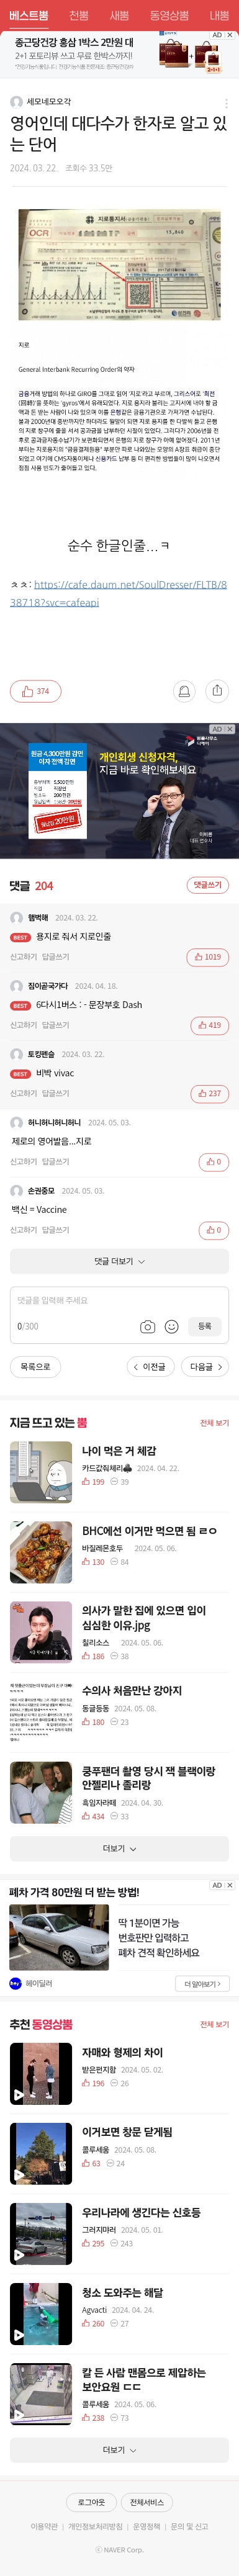The image size is (239, 2576).
Task: Open the cafe.daum.net source link
Action: pos(118,593)
